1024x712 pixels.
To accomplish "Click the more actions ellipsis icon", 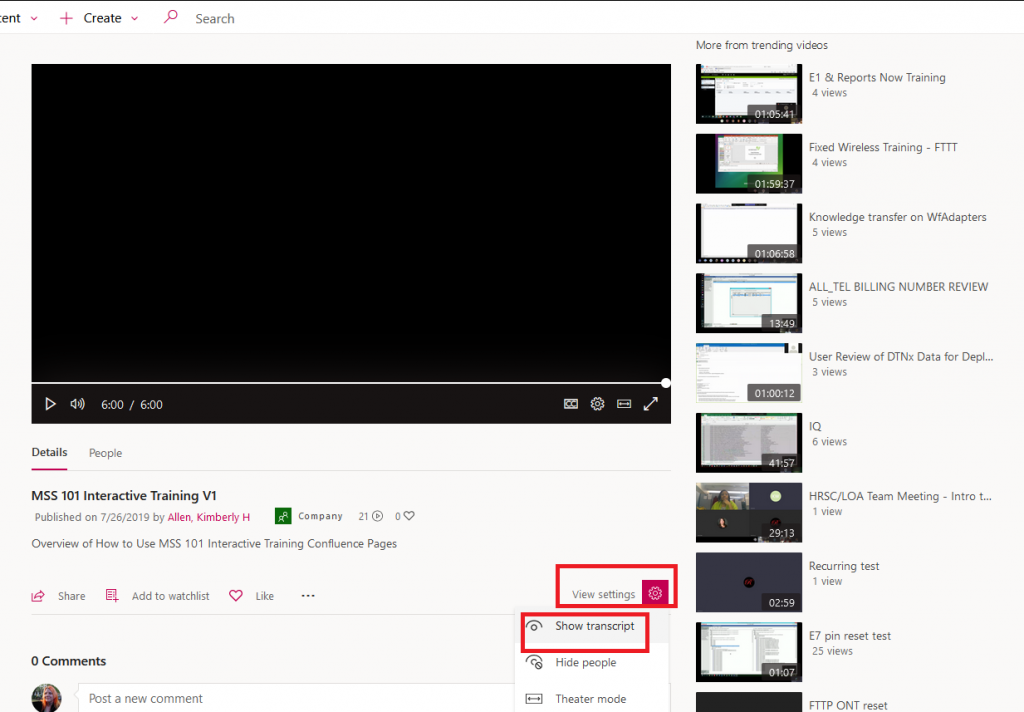I will (x=307, y=595).
